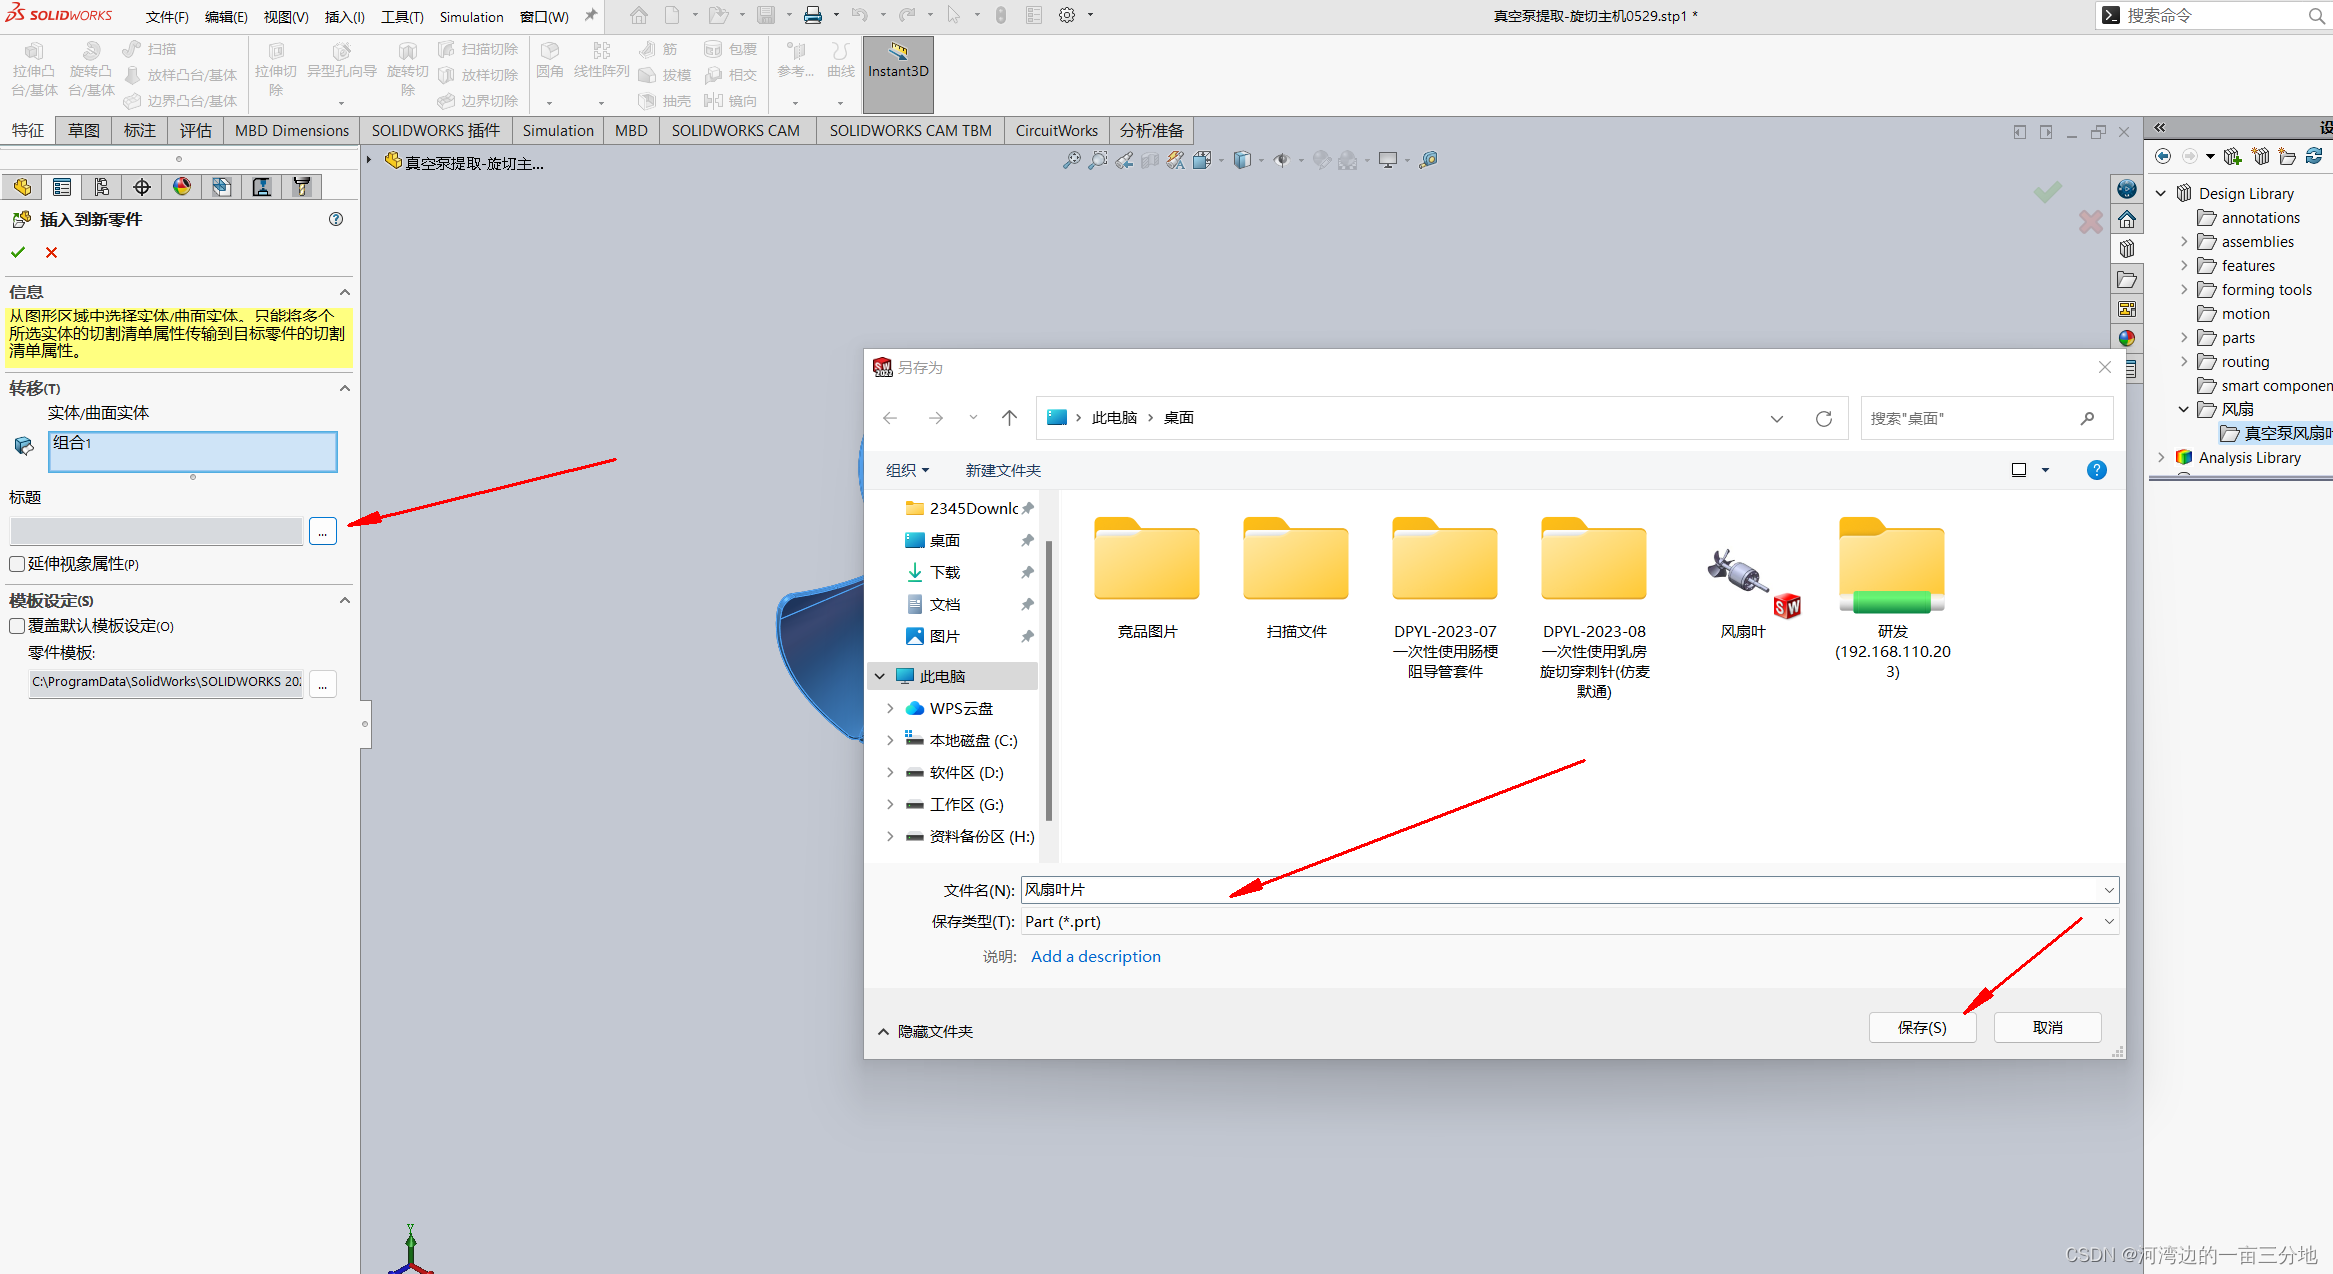Click the help icon in Save dialog
2333x1274 pixels.
pyautogui.click(x=2096, y=470)
